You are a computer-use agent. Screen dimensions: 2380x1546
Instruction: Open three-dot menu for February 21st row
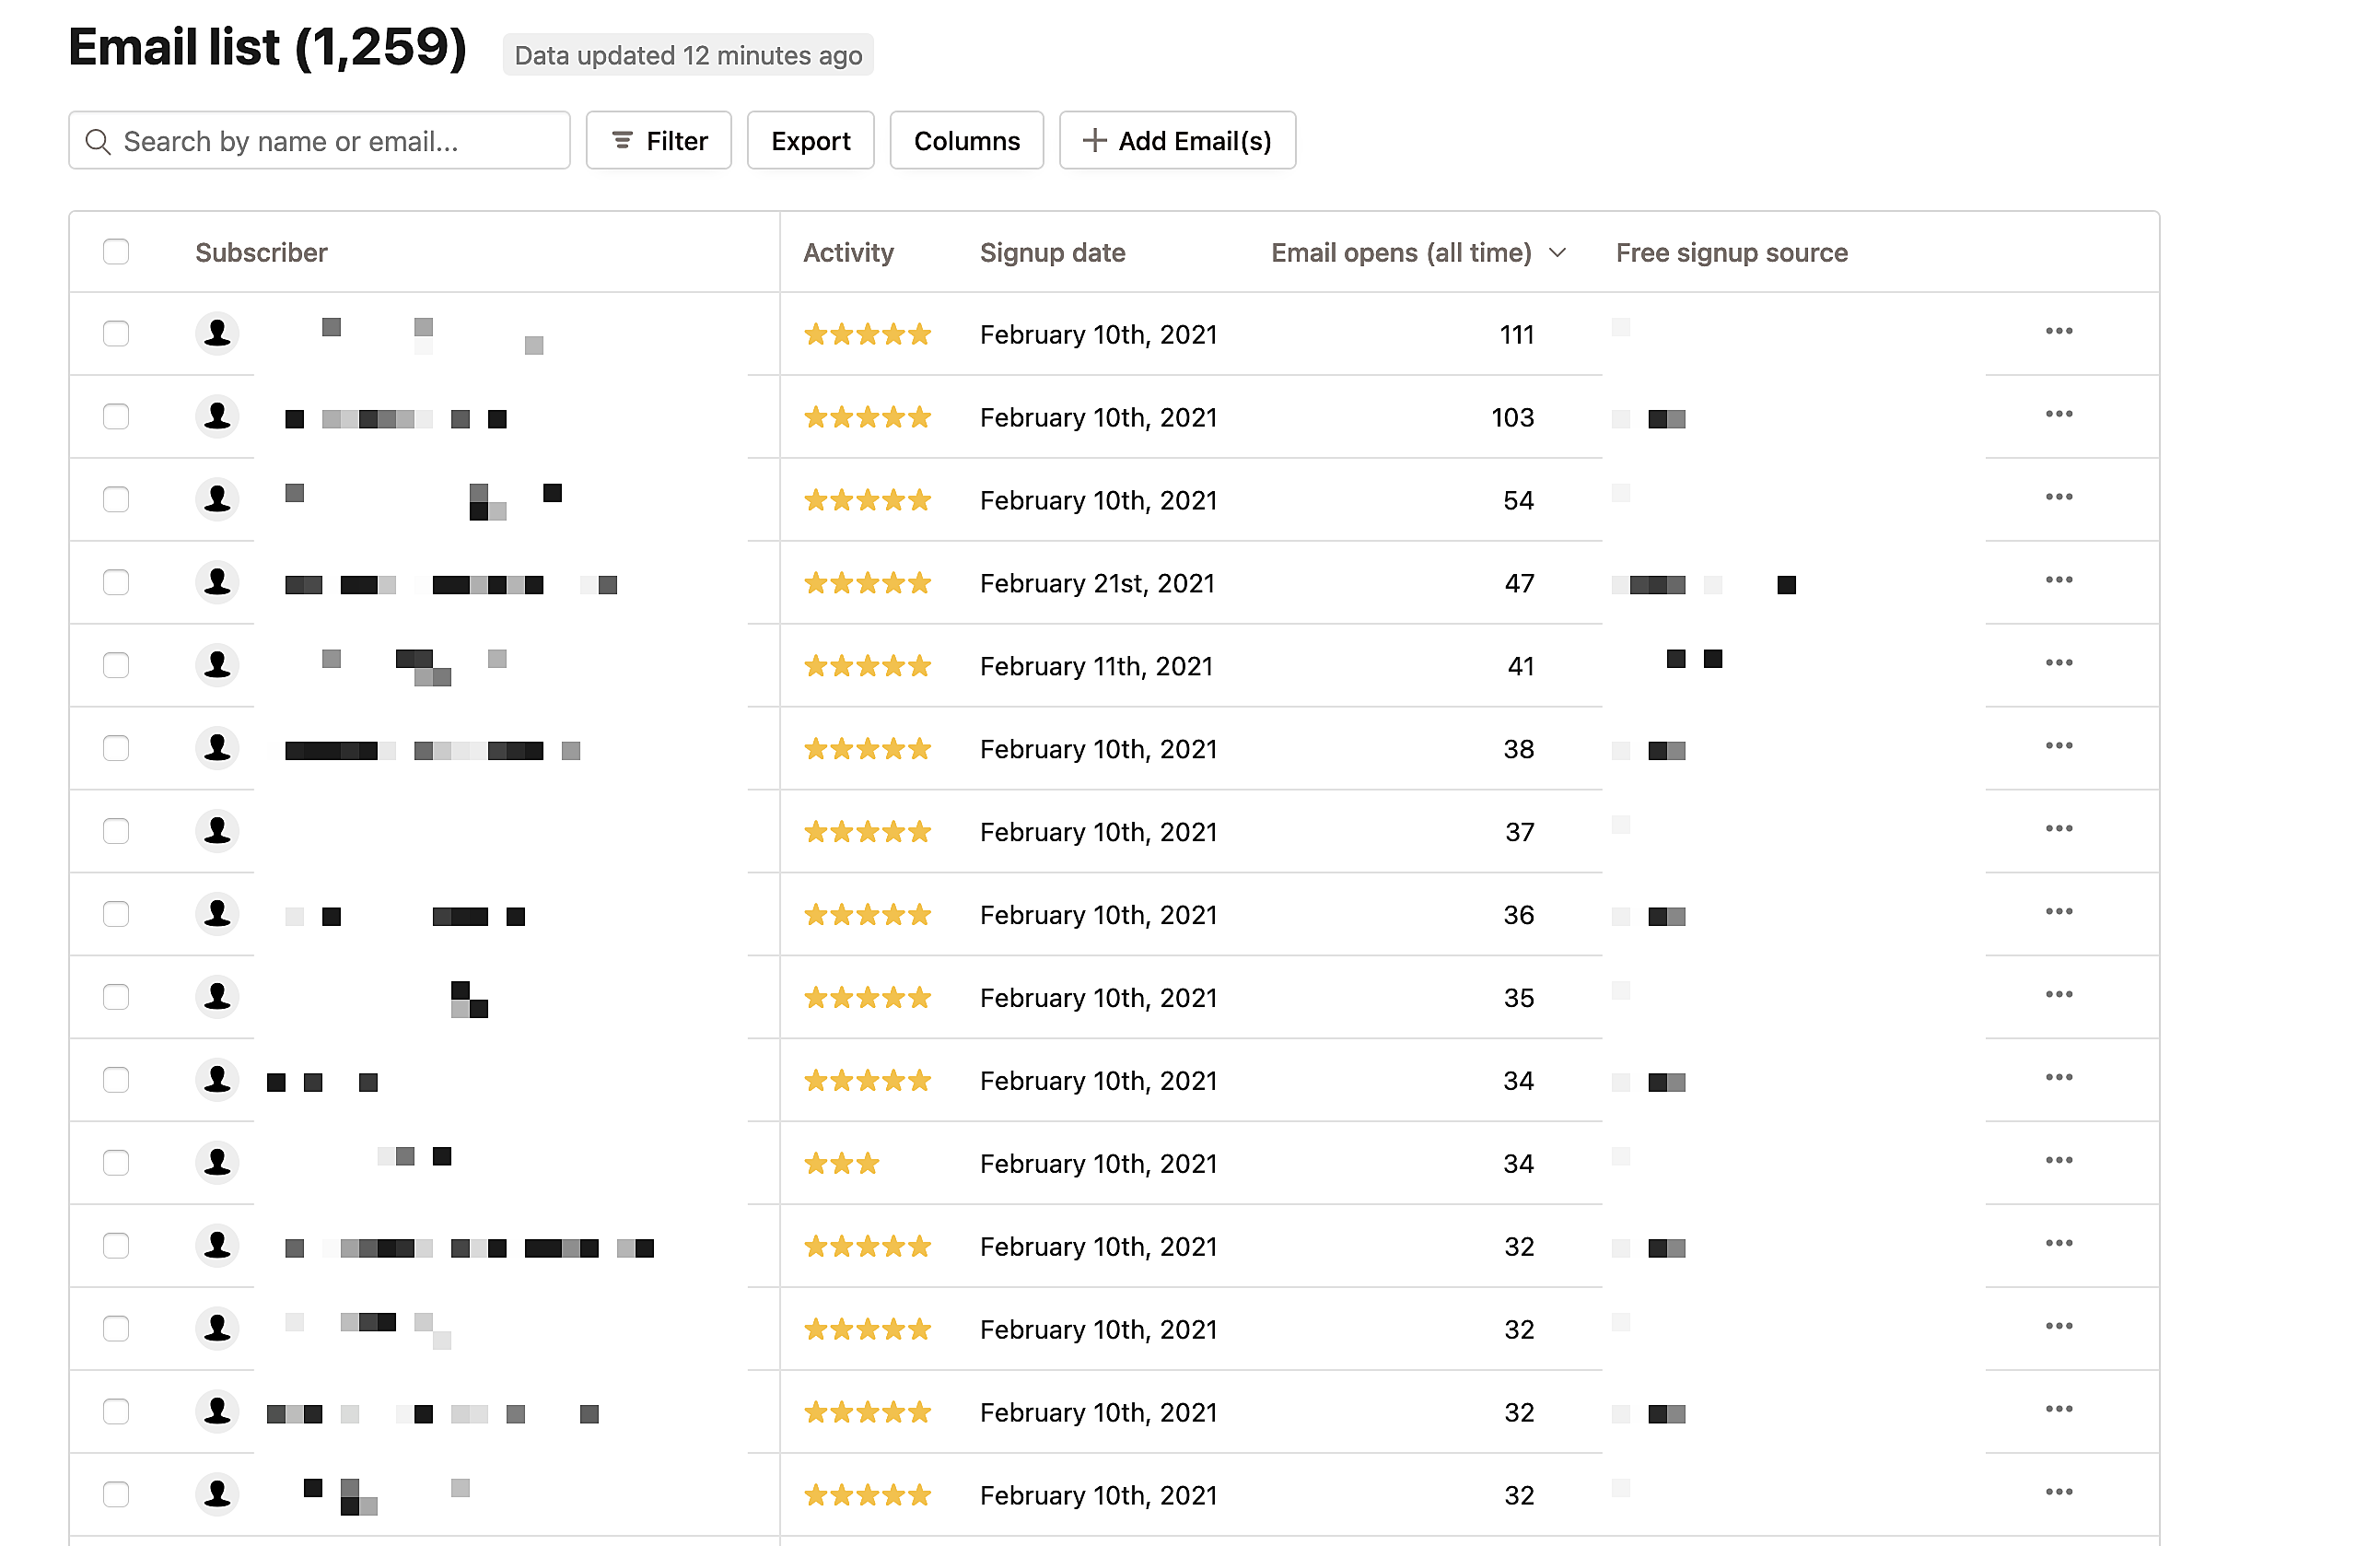click(2058, 580)
